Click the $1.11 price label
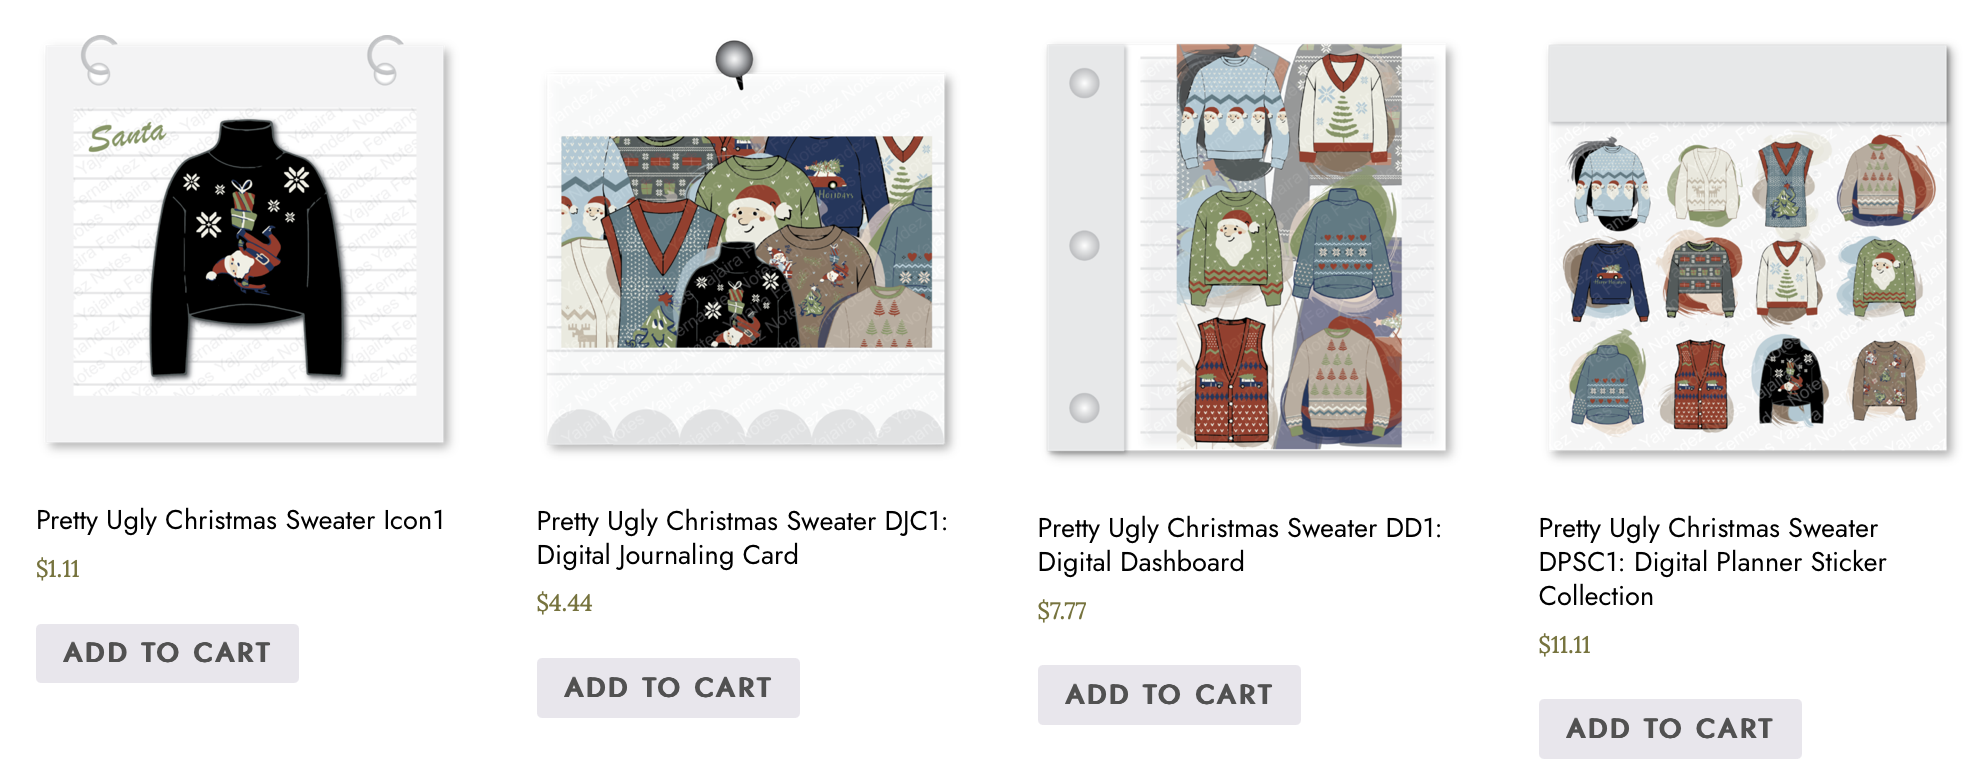This screenshot has width=1986, height=784. pos(58,569)
